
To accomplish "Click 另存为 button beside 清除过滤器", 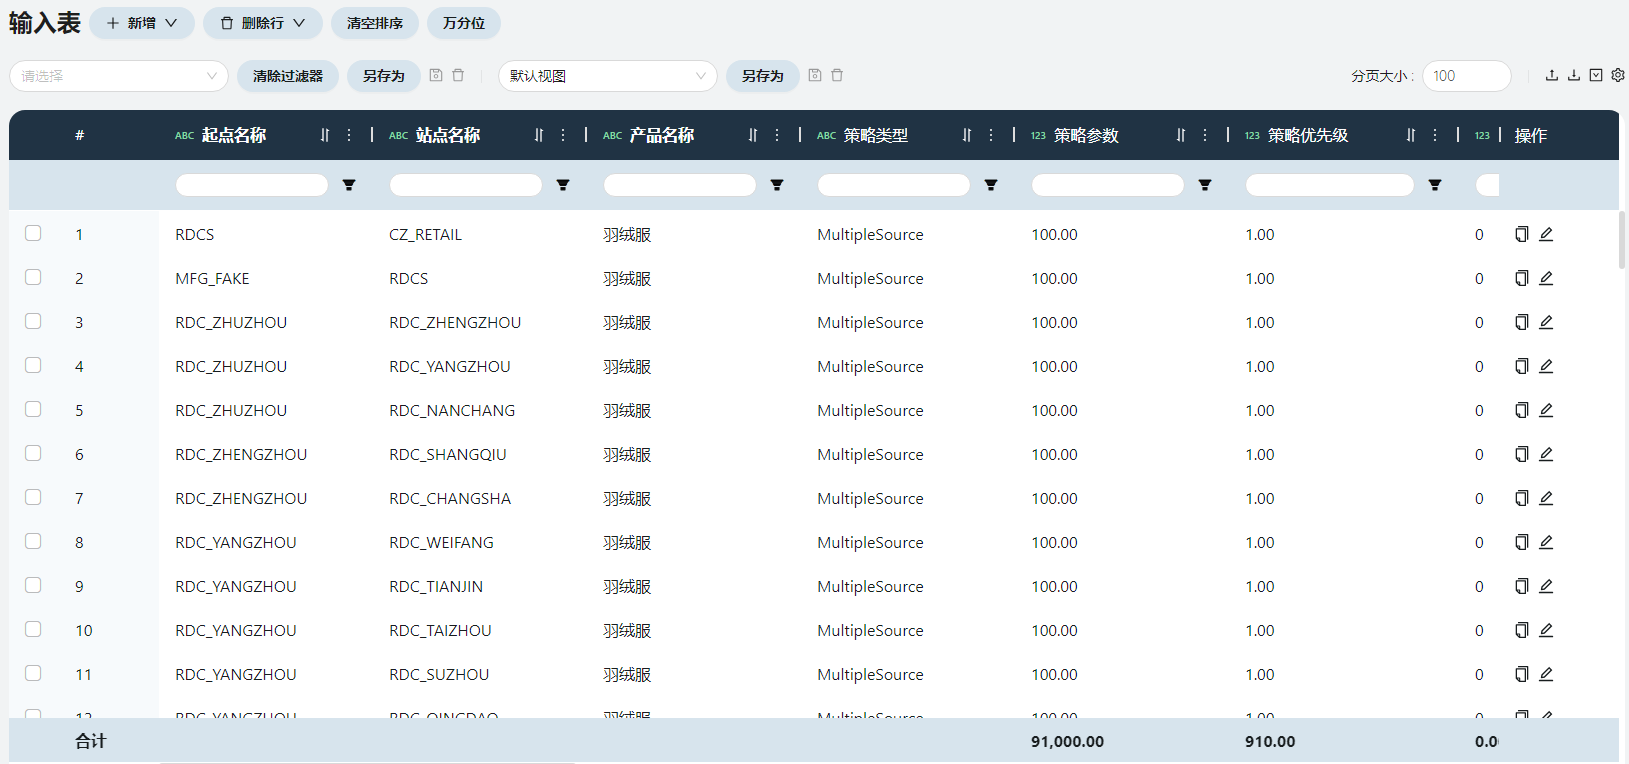I will pos(384,76).
